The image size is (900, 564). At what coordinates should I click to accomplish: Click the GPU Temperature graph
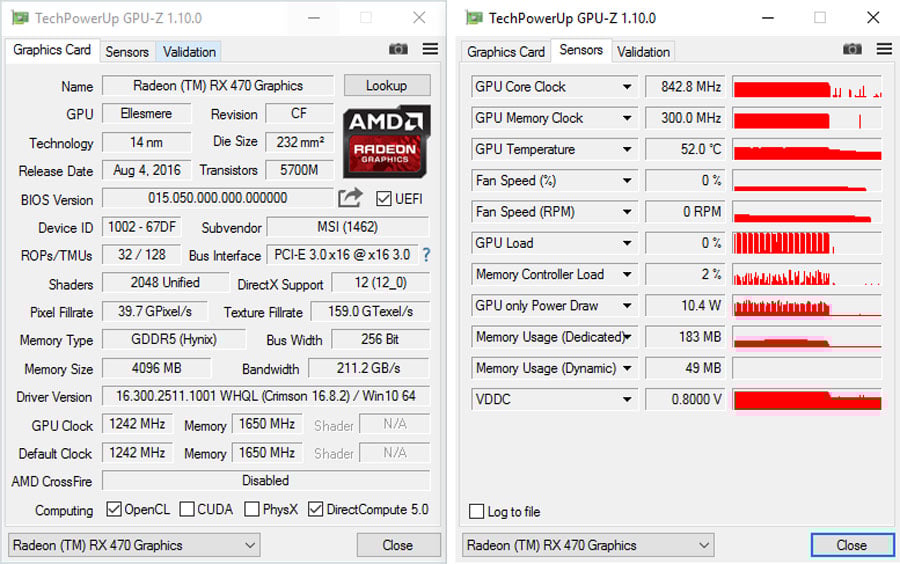[x=807, y=150]
